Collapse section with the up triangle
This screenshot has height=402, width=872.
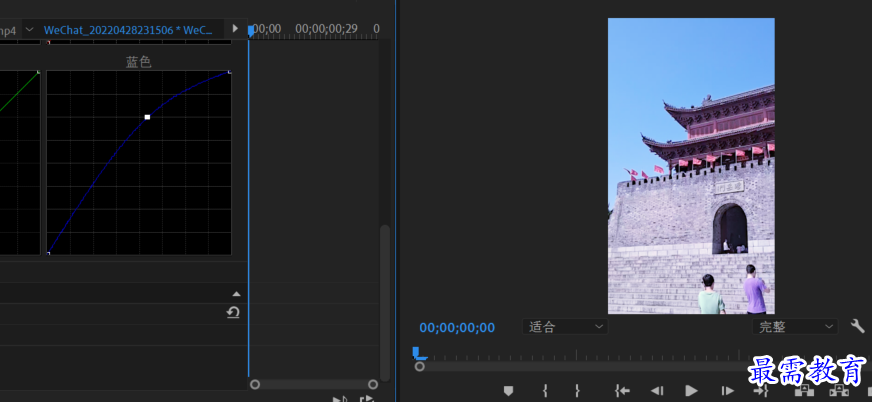236,294
